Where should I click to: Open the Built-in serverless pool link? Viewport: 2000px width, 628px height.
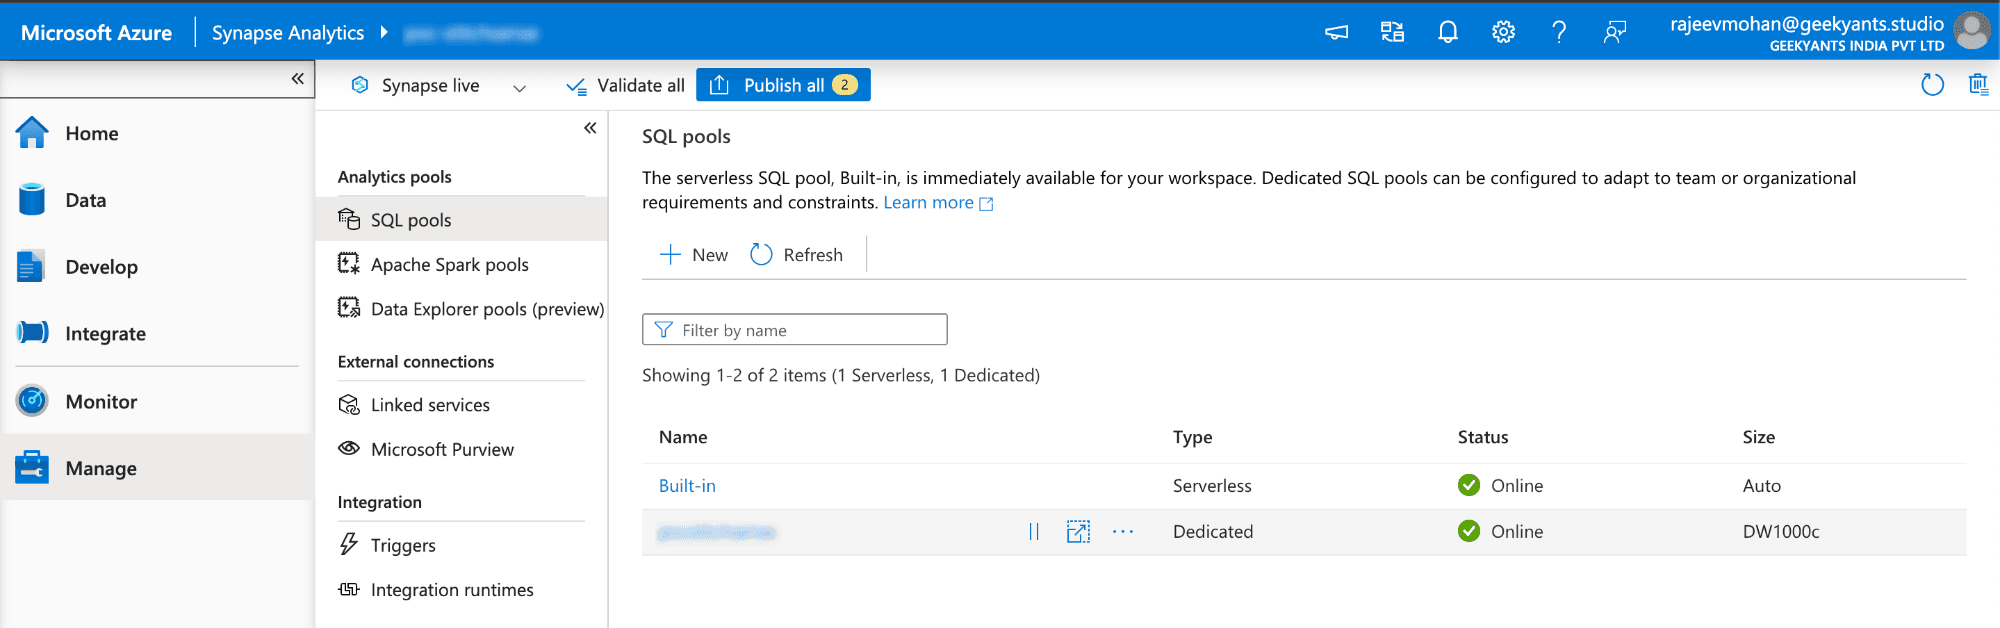point(687,486)
